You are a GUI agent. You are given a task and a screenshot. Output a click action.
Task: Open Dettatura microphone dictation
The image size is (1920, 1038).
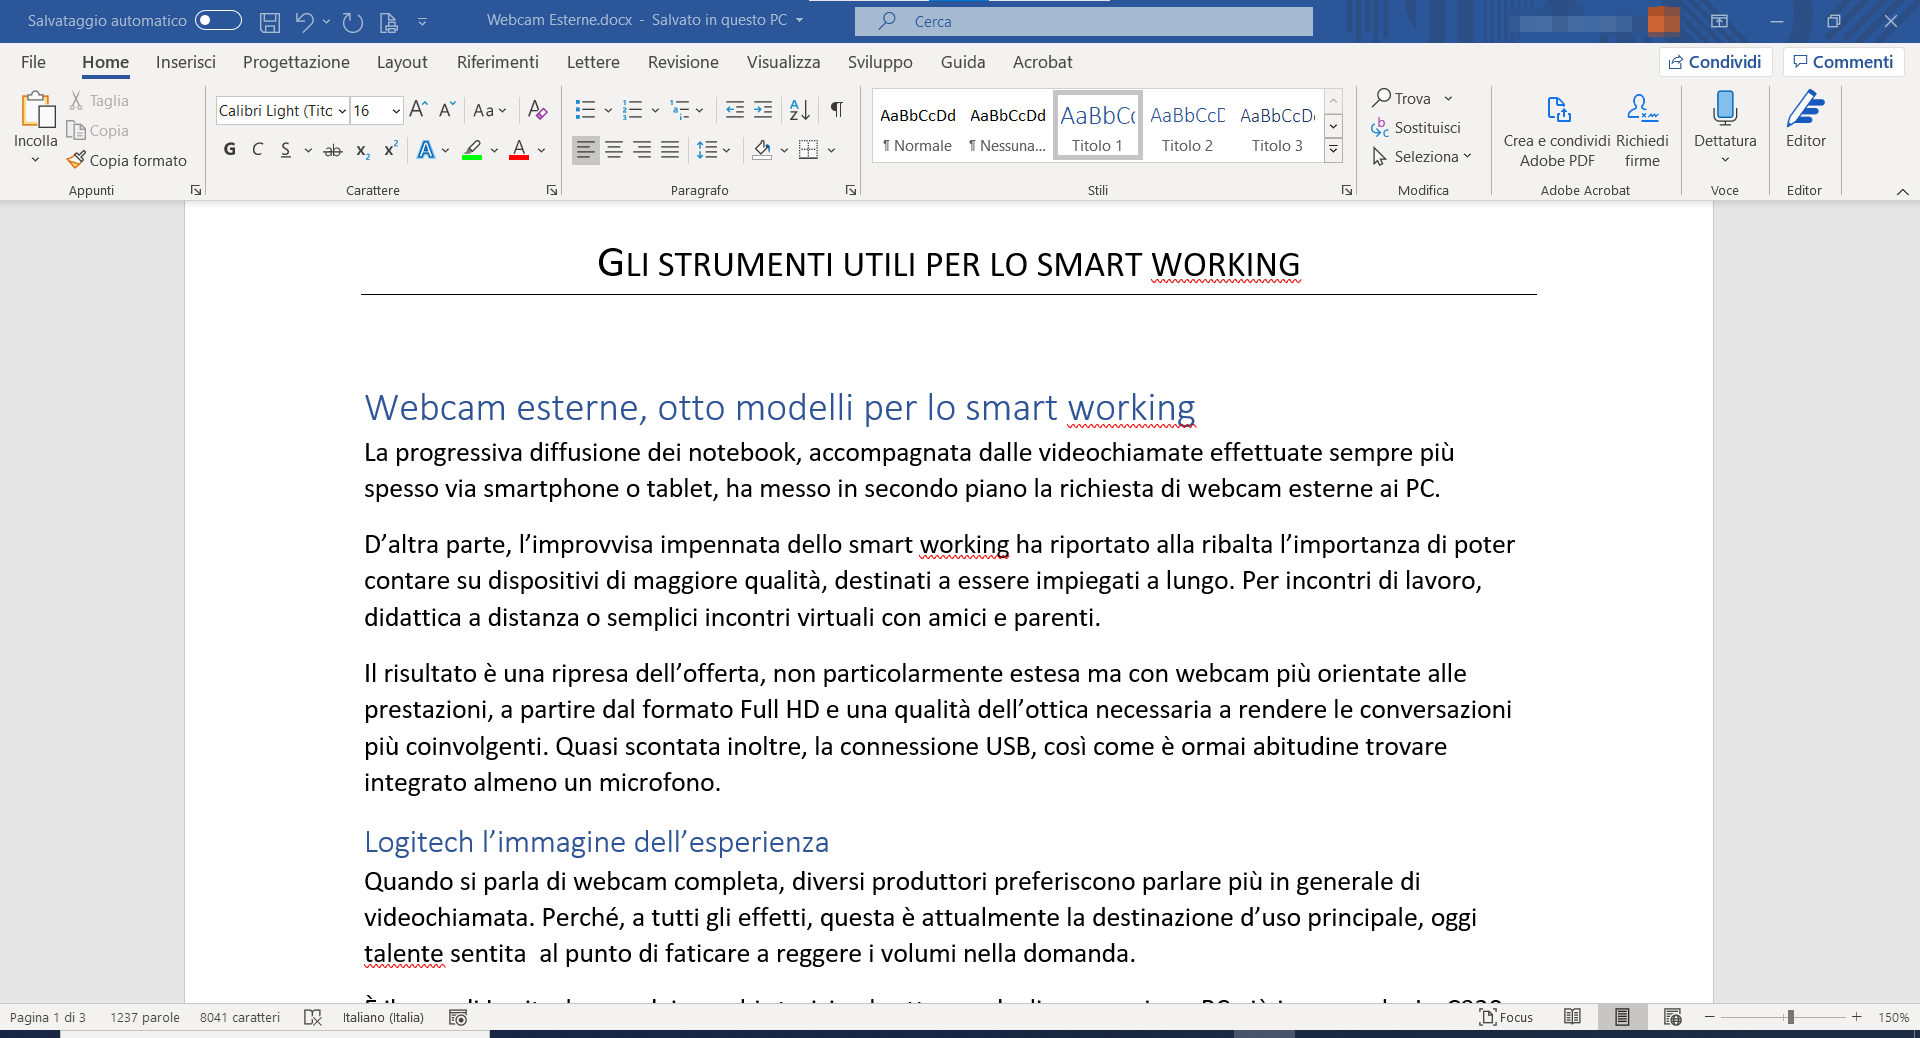tap(1725, 118)
